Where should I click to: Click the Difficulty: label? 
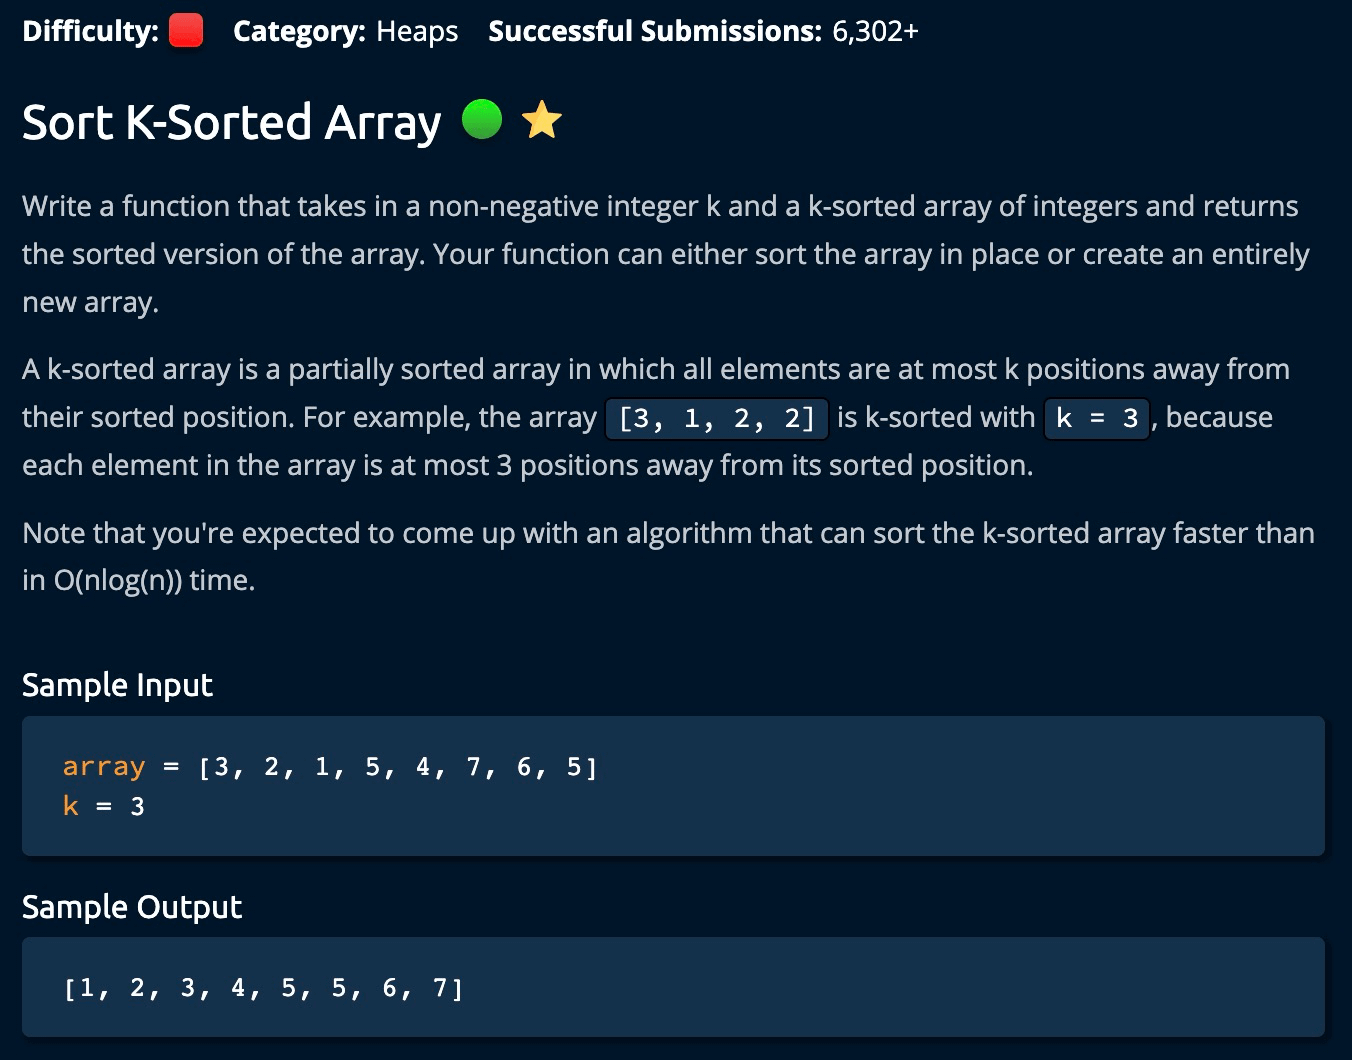90,31
